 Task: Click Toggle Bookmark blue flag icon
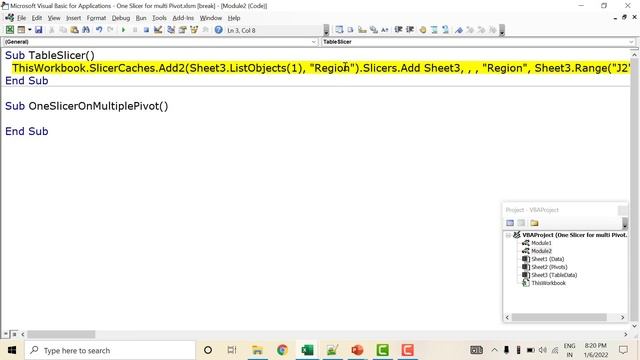(459, 30)
